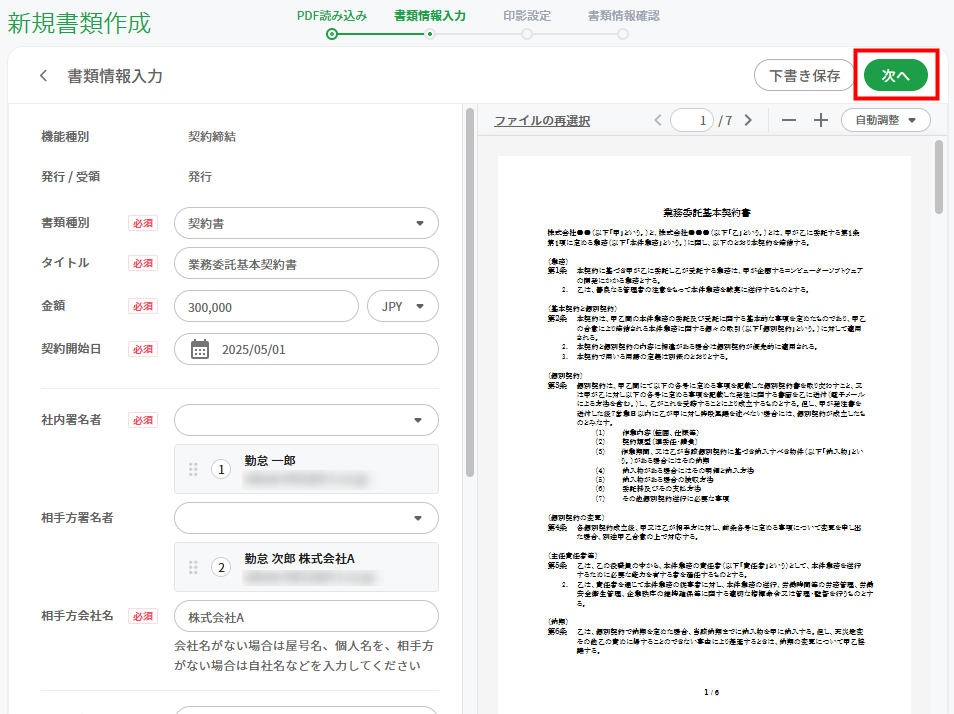Open the 書類種別 dropdown showing 契約書

click(306, 223)
